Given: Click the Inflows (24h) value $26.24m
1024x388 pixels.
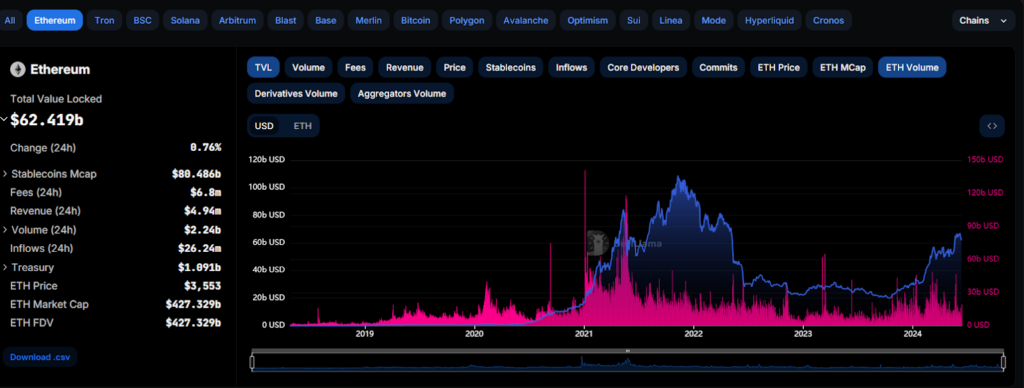Looking at the screenshot, I should (199, 248).
